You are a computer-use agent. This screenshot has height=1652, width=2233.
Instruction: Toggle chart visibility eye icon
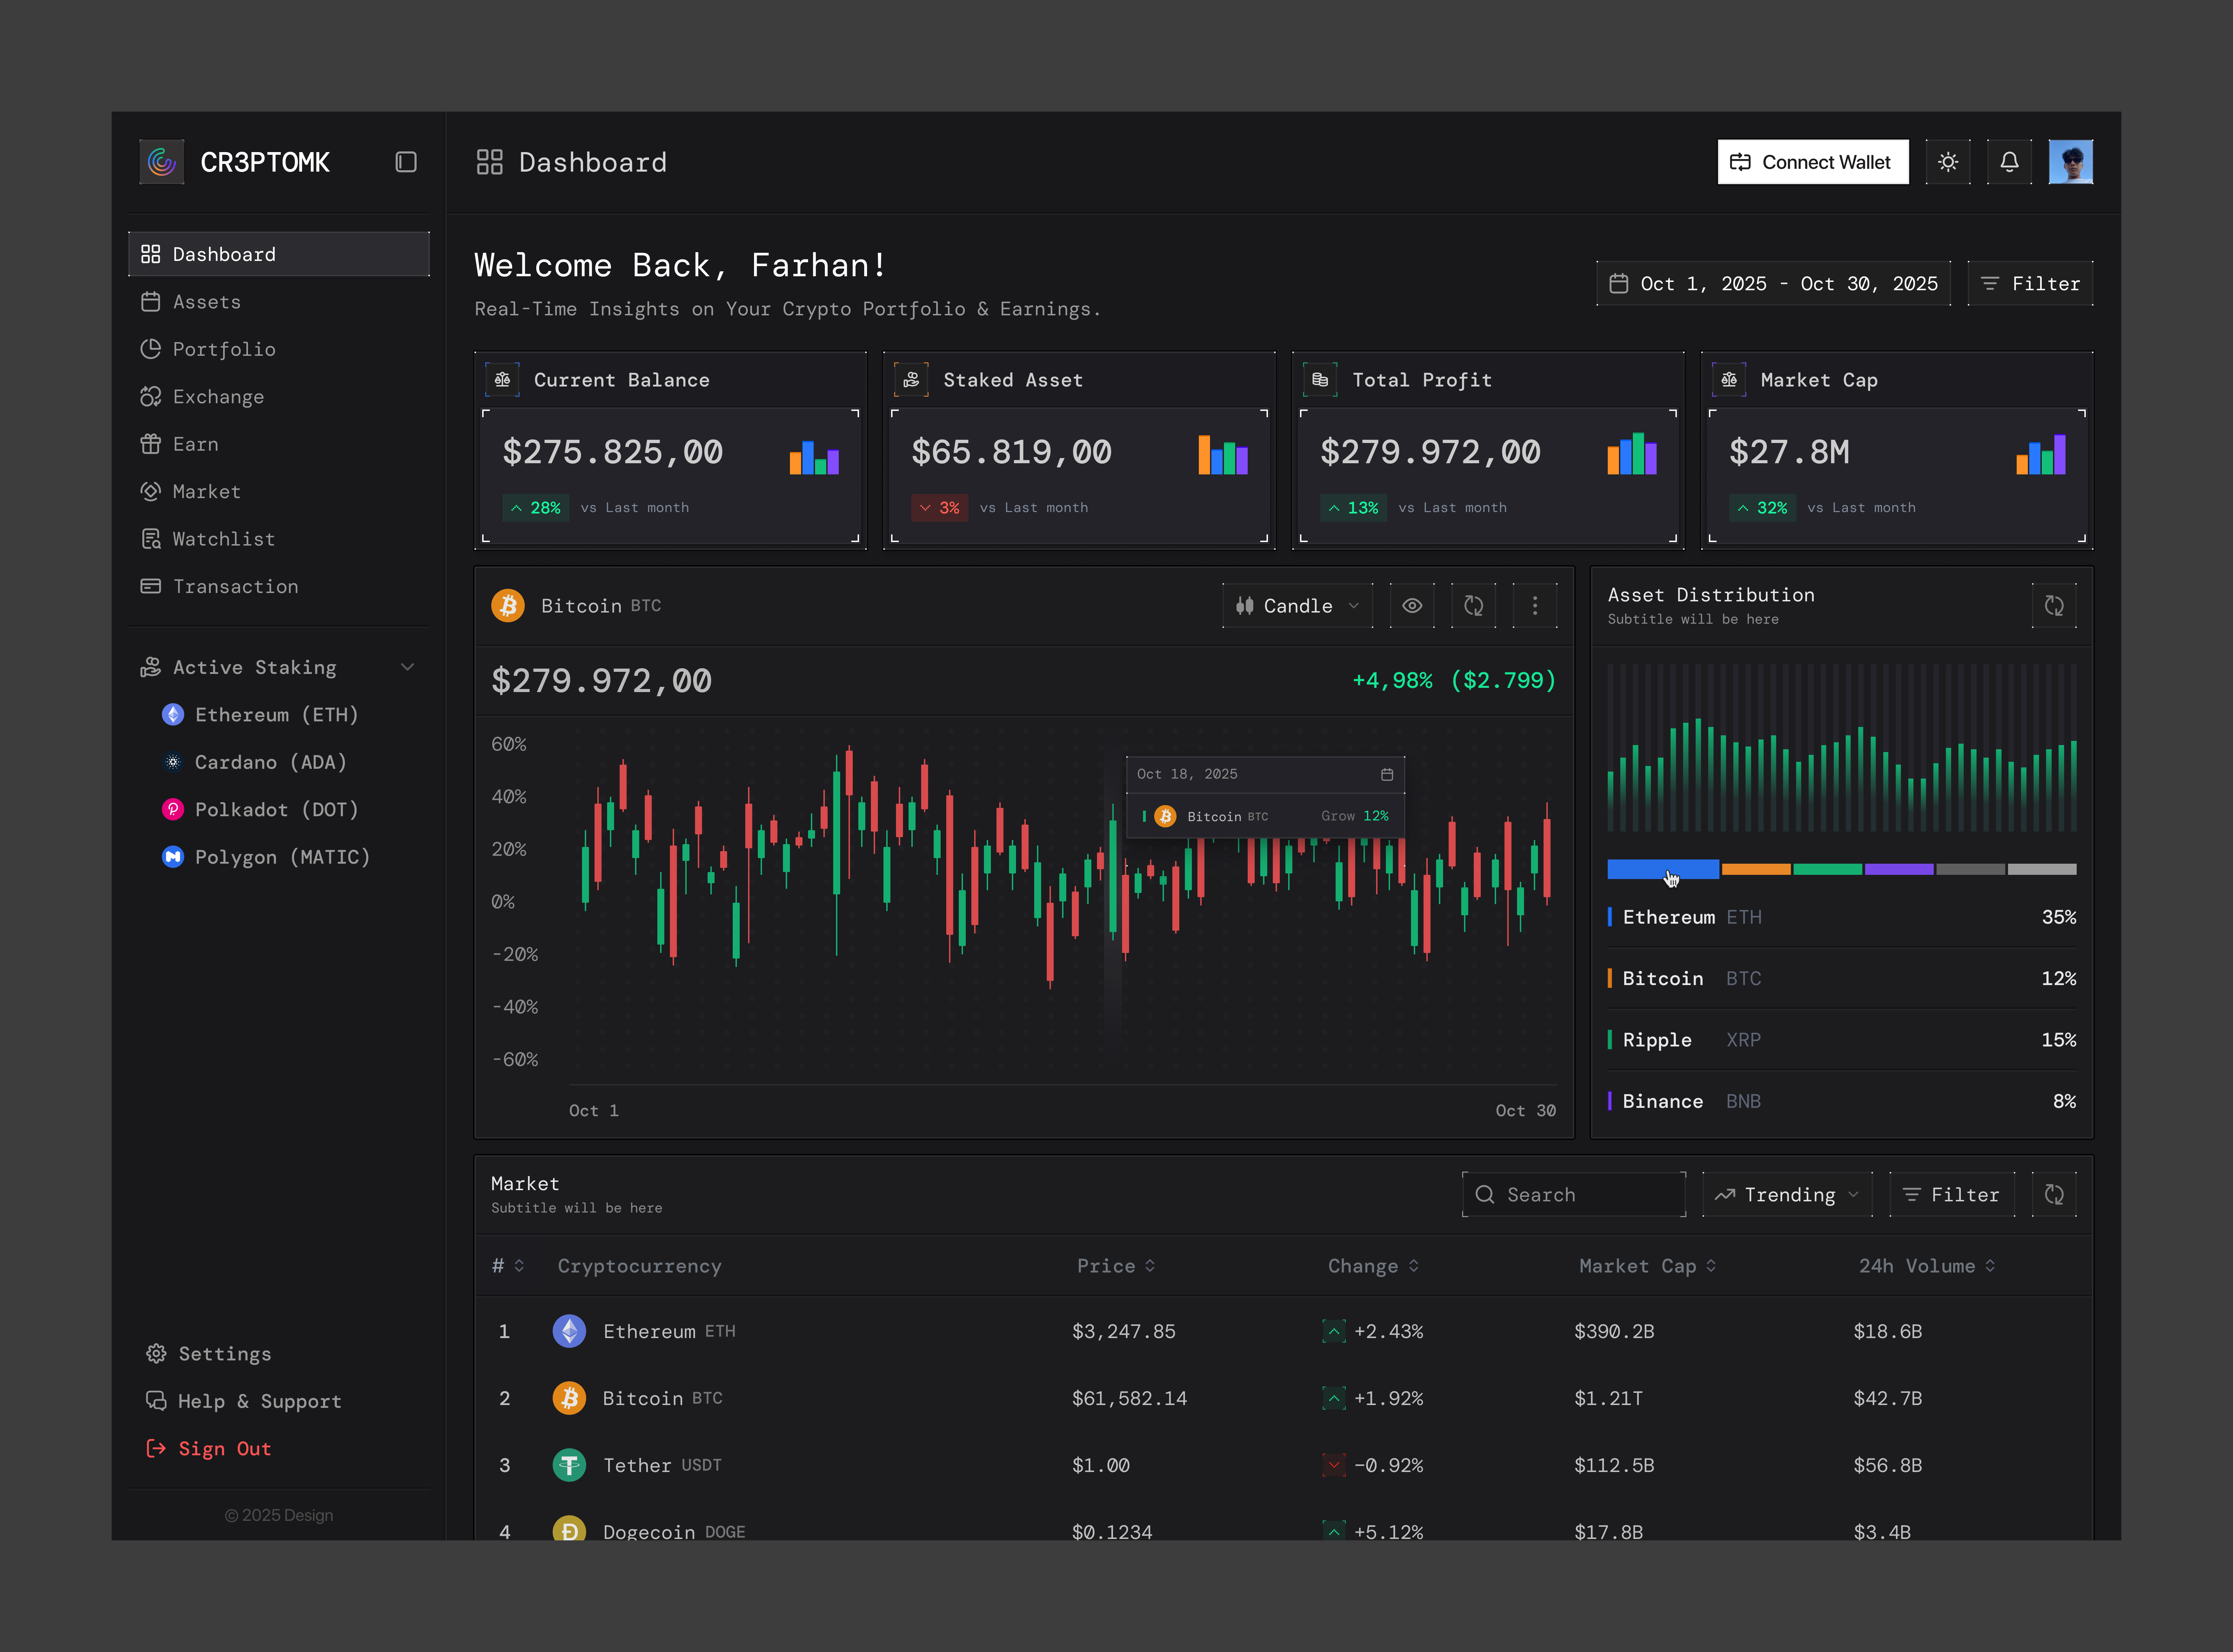(x=1412, y=606)
